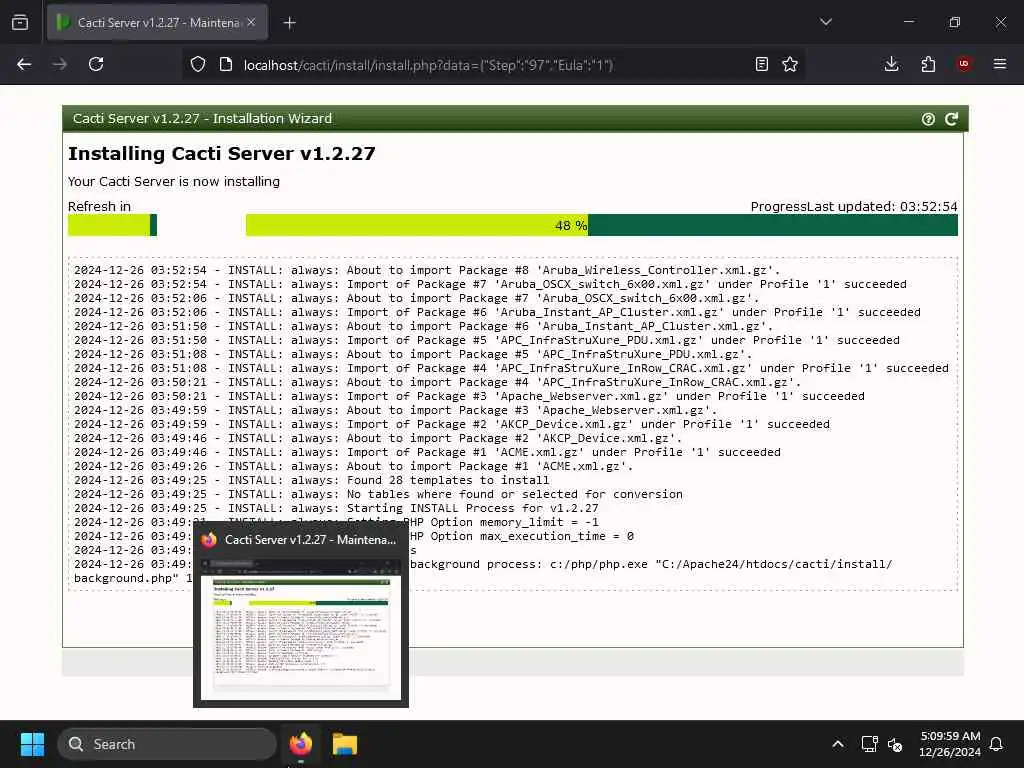Show site information page icon

tap(226, 64)
